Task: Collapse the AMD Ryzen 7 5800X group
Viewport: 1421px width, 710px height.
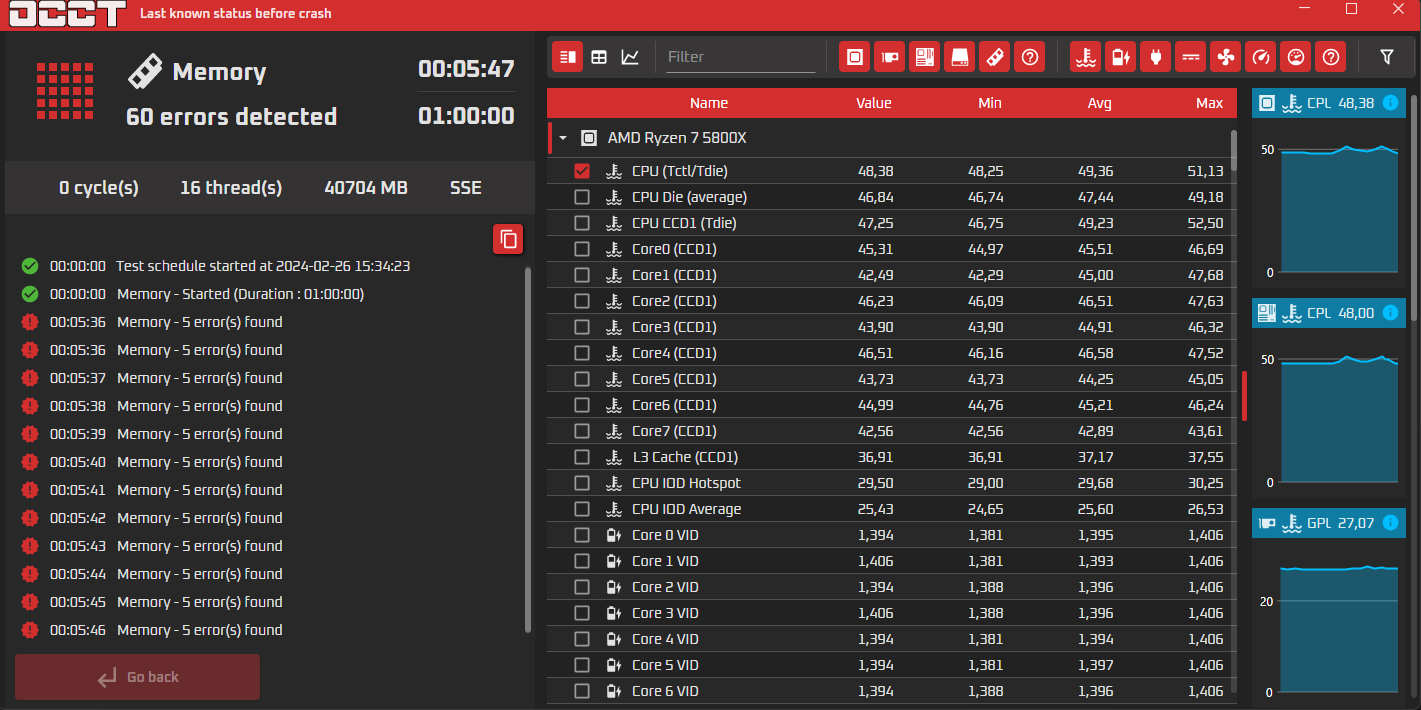Action: tap(563, 138)
